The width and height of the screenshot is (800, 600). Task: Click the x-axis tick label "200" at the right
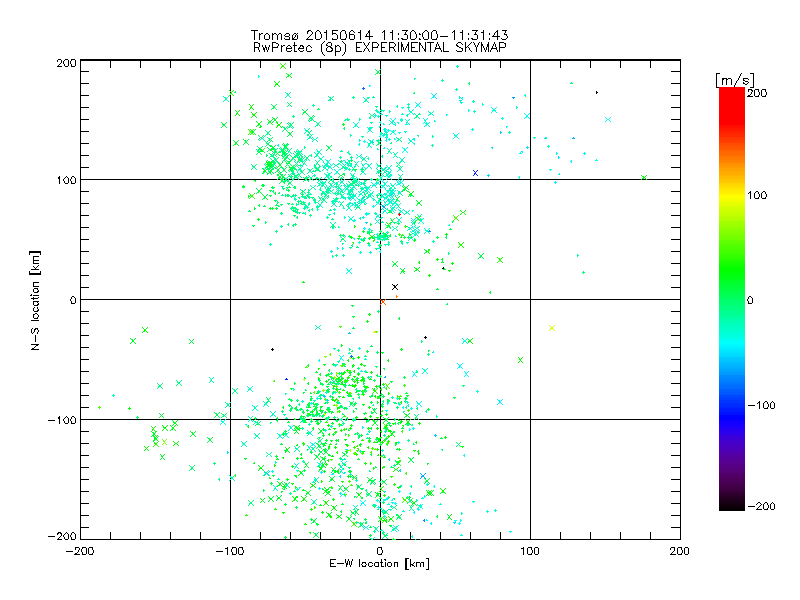pyautogui.click(x=680, y=551)
